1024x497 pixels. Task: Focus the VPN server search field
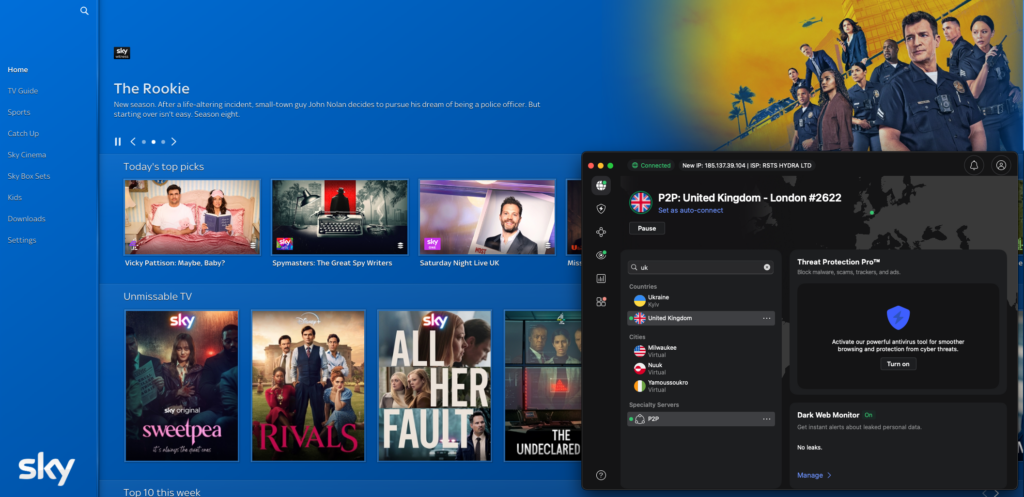[x=699, y=267]
